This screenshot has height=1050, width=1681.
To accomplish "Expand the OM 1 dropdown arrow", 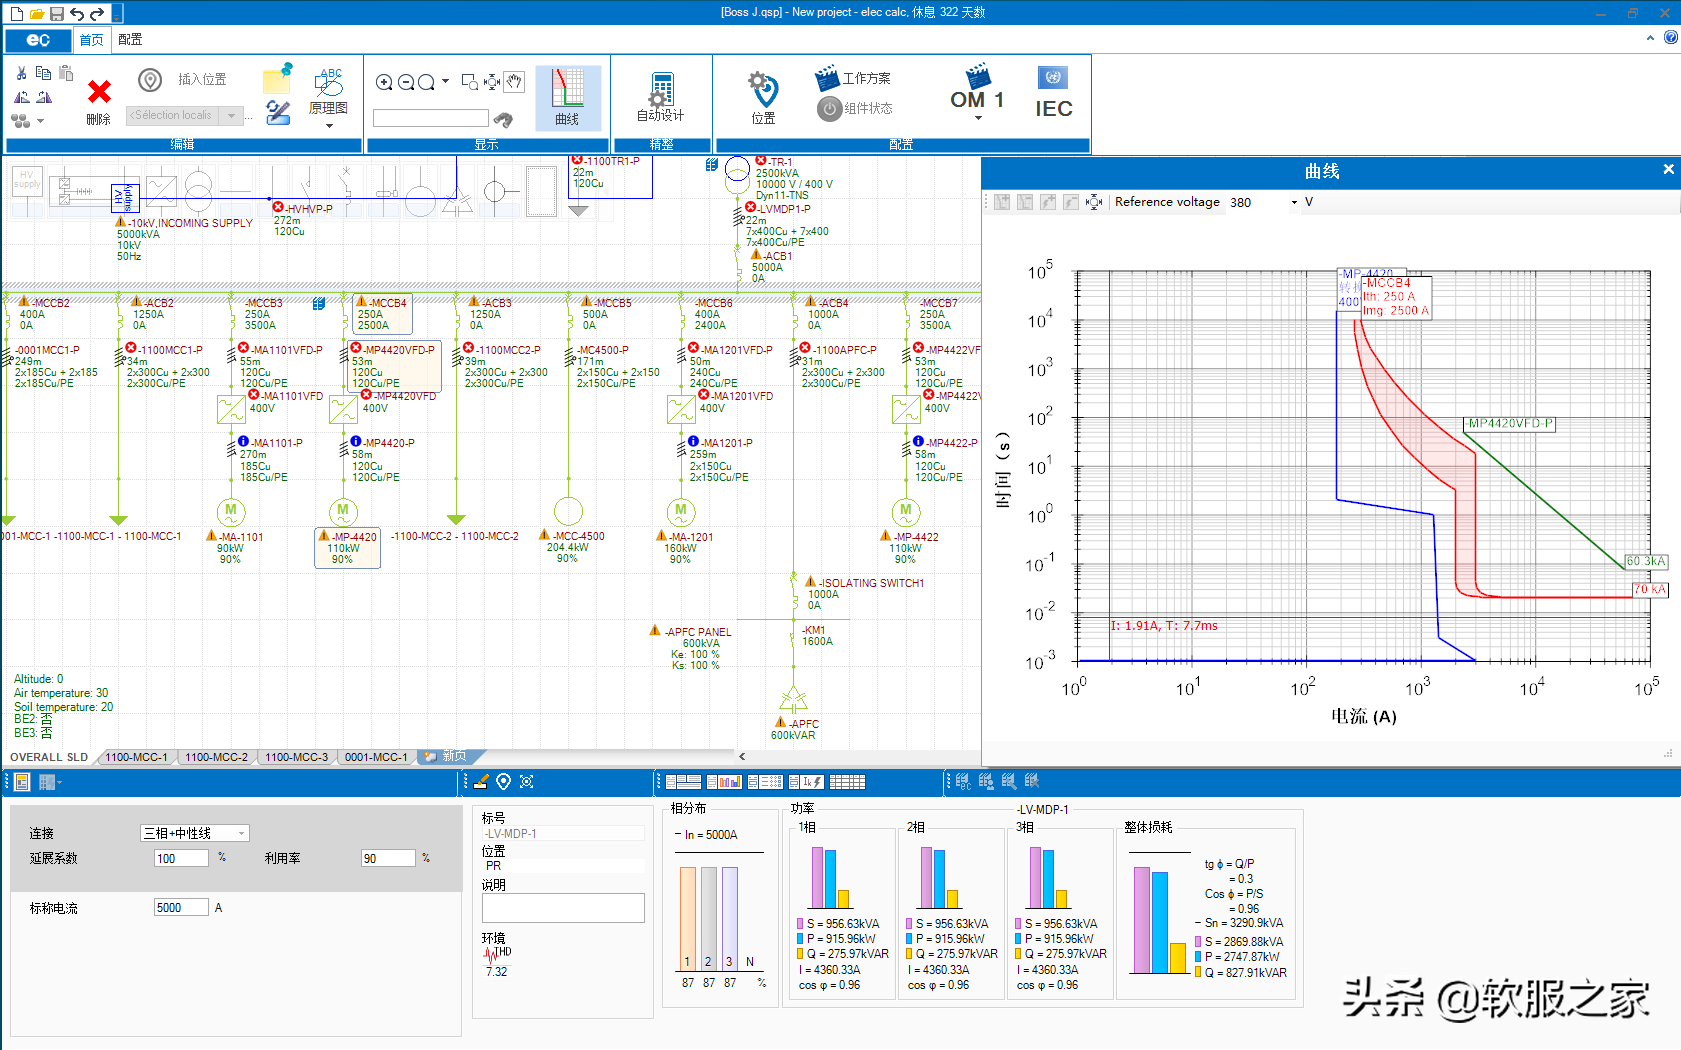I will pos(978,119).
